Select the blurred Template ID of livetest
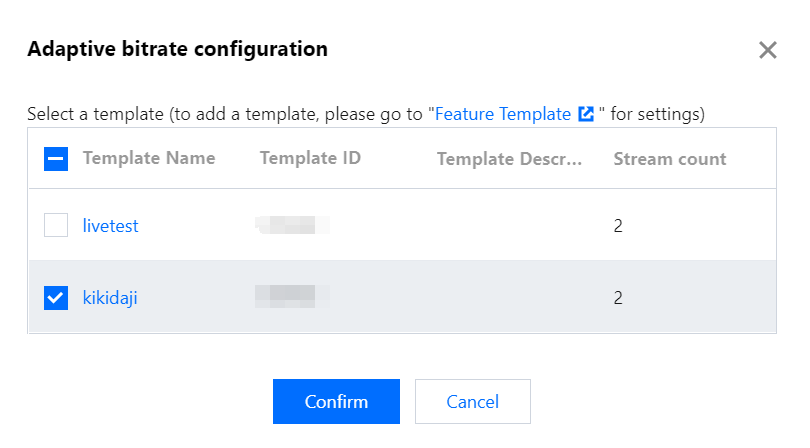The height and width of the screenshot is (448, 810). [x=292, y=226]
